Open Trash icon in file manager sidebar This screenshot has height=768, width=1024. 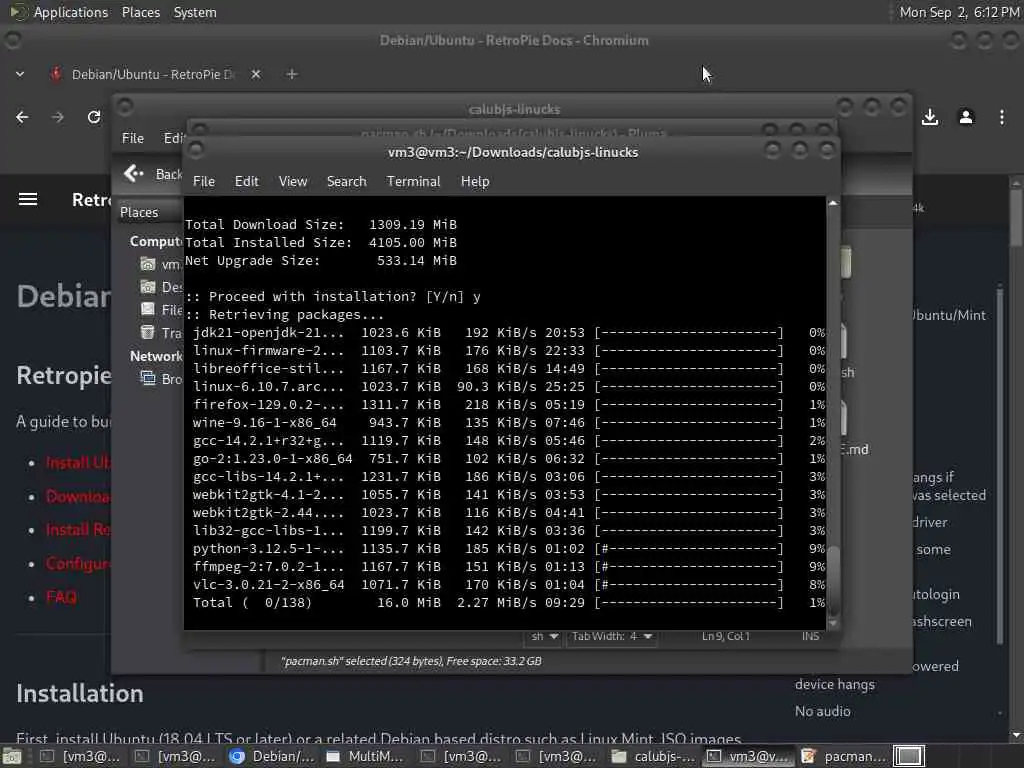point(148,333)
